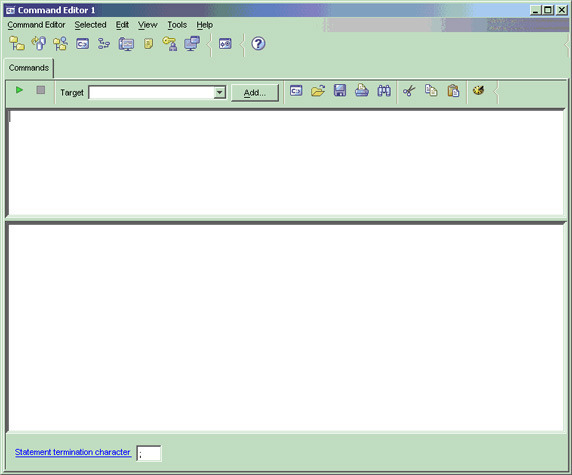Viewport: 572px width, 475px height.
Task: Open the Command Editor menu
Action: tap(36, 25)
